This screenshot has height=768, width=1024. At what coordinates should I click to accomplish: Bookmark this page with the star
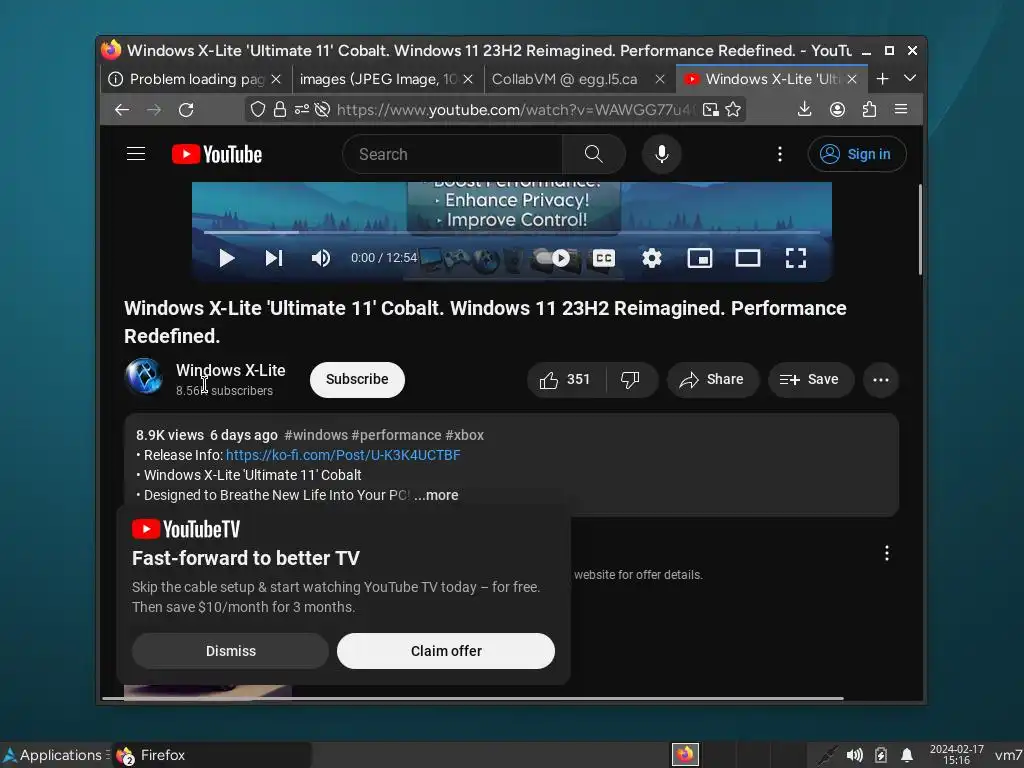point(733,110)
